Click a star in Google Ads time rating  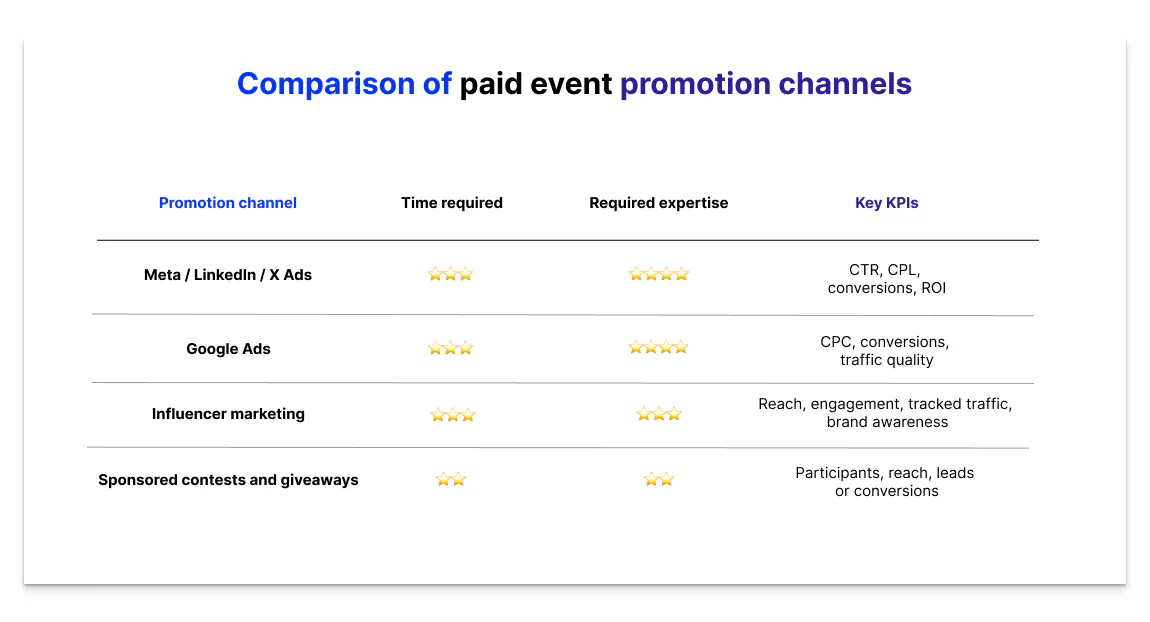coord(450,347)
